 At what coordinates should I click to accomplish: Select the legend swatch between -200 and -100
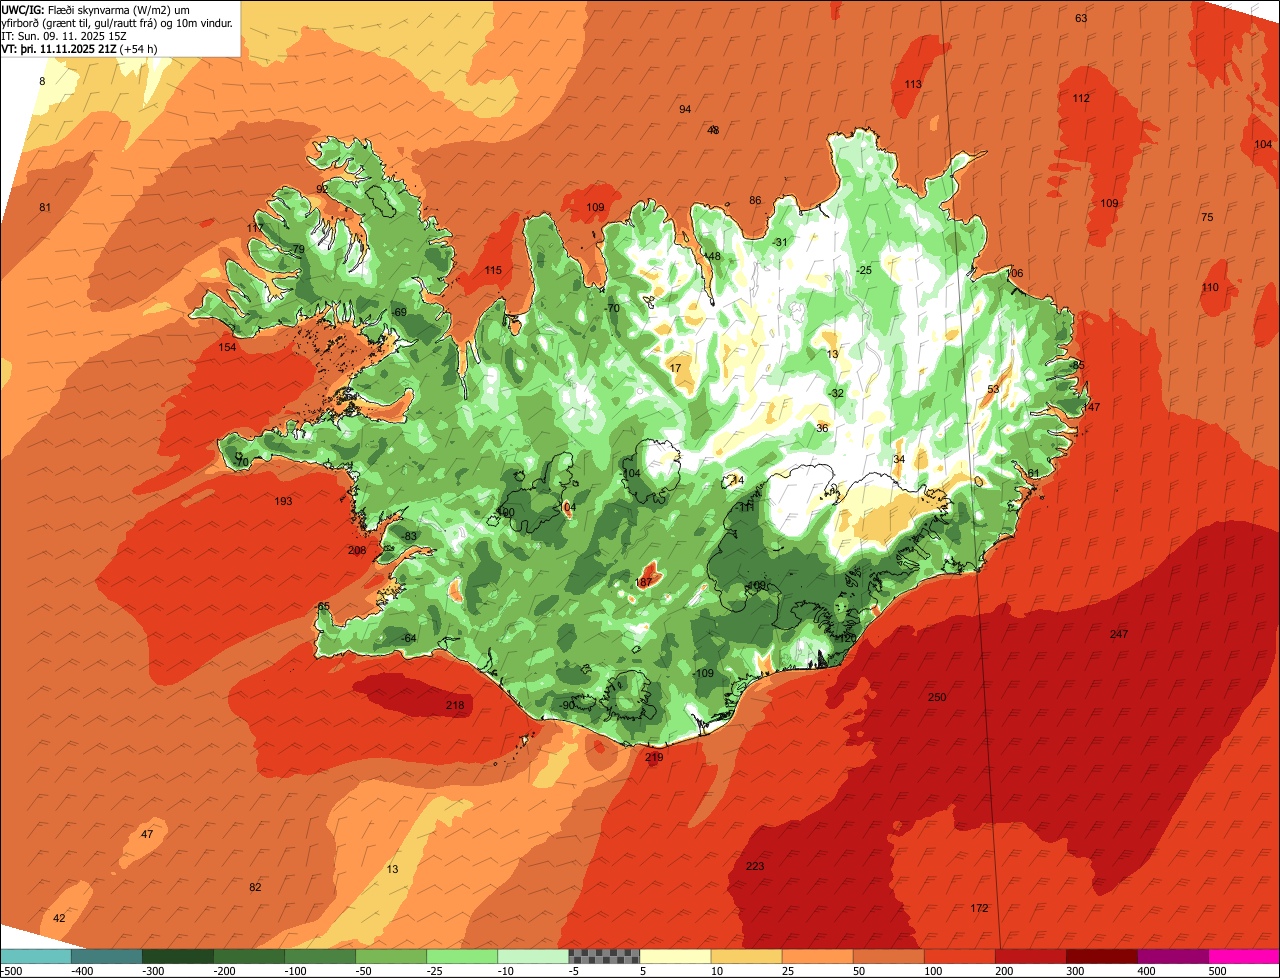click(248, 956)
